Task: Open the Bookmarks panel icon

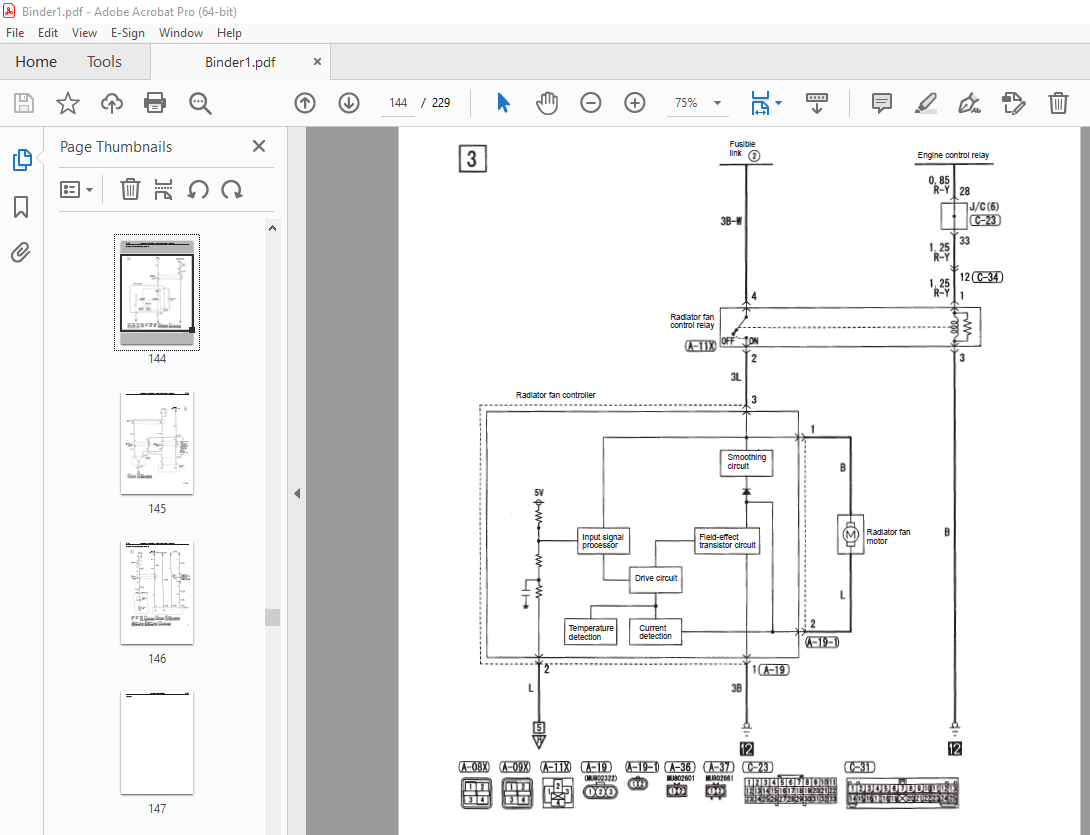Action: click(21, 206)
